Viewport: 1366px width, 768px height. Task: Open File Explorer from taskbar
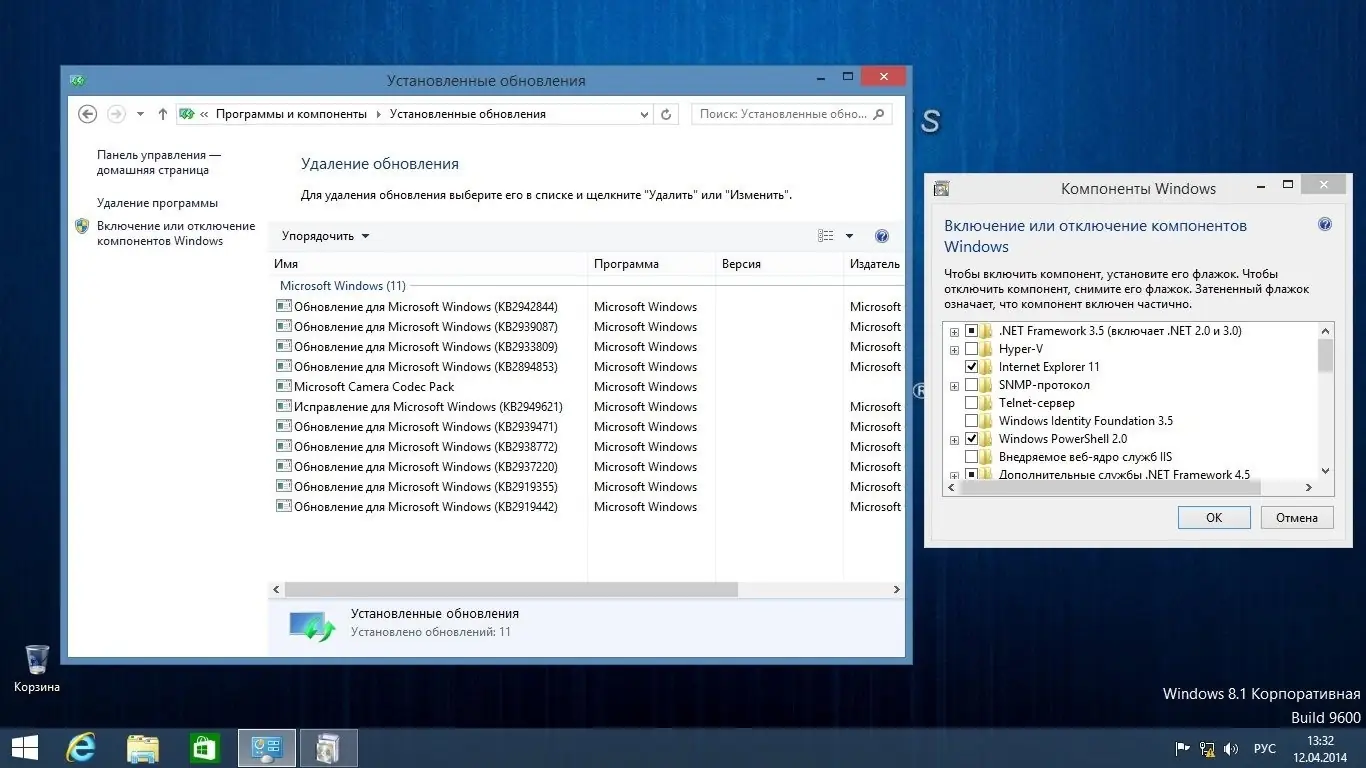(x=143, y=748)
